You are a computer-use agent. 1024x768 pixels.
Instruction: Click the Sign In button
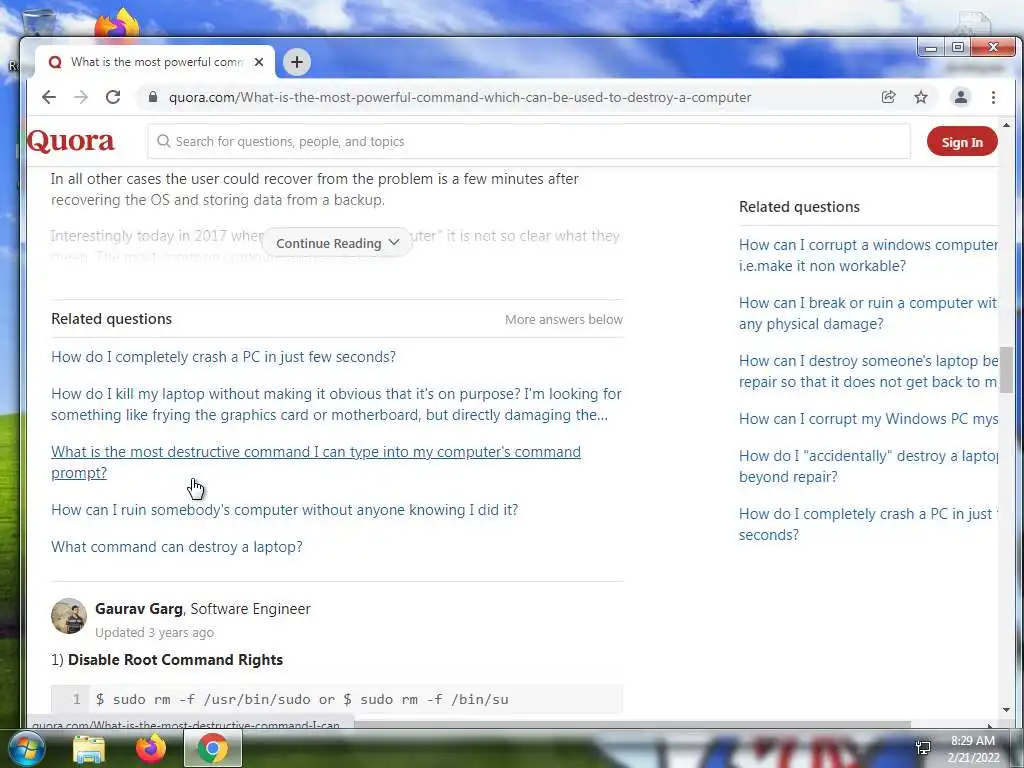962,142
